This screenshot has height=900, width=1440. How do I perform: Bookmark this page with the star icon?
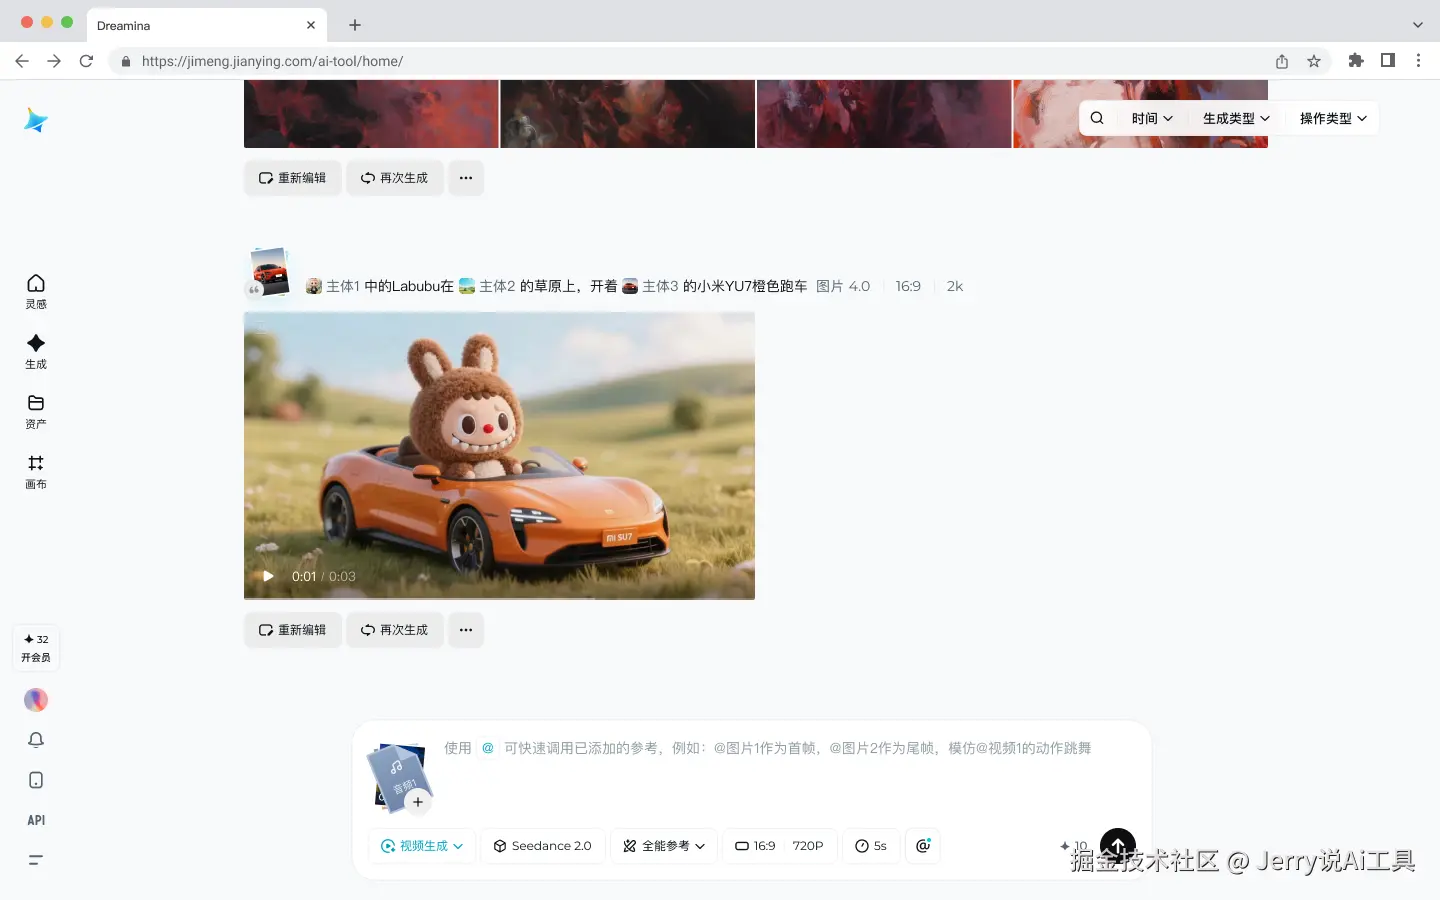[1314, 61]
